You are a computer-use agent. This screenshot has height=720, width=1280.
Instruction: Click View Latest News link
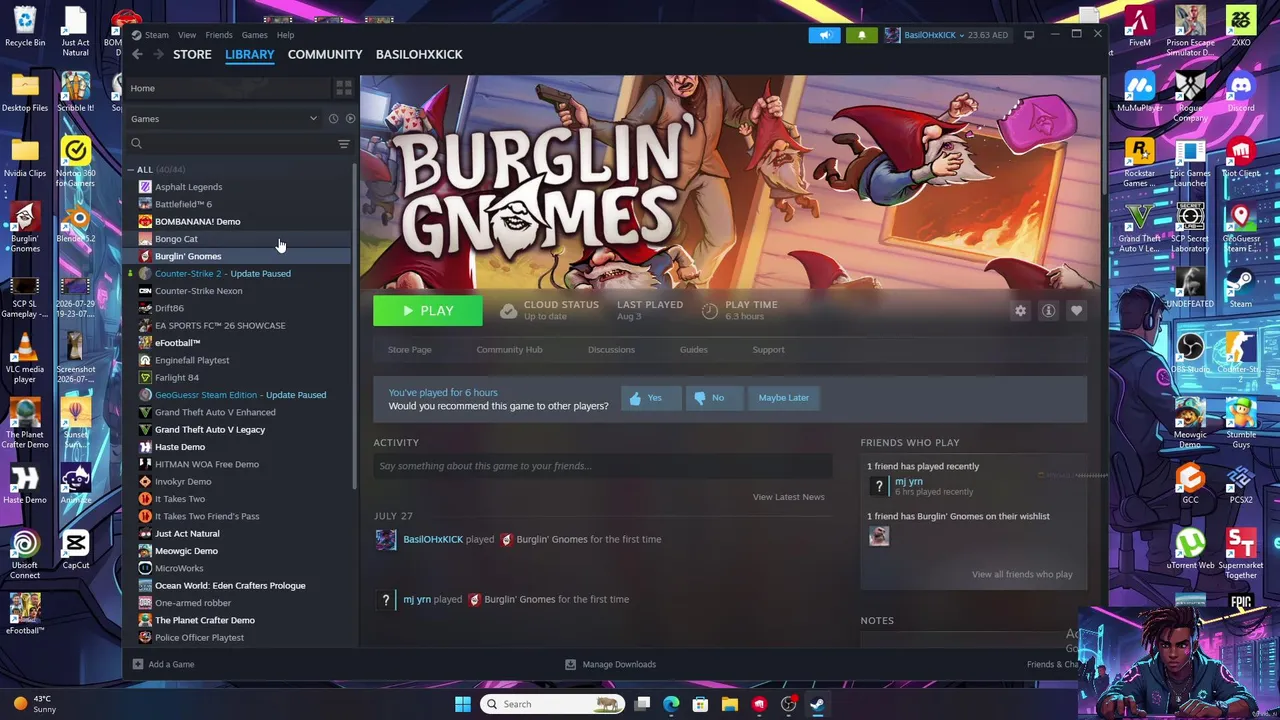pyautogui.click(x=788, y=497)
